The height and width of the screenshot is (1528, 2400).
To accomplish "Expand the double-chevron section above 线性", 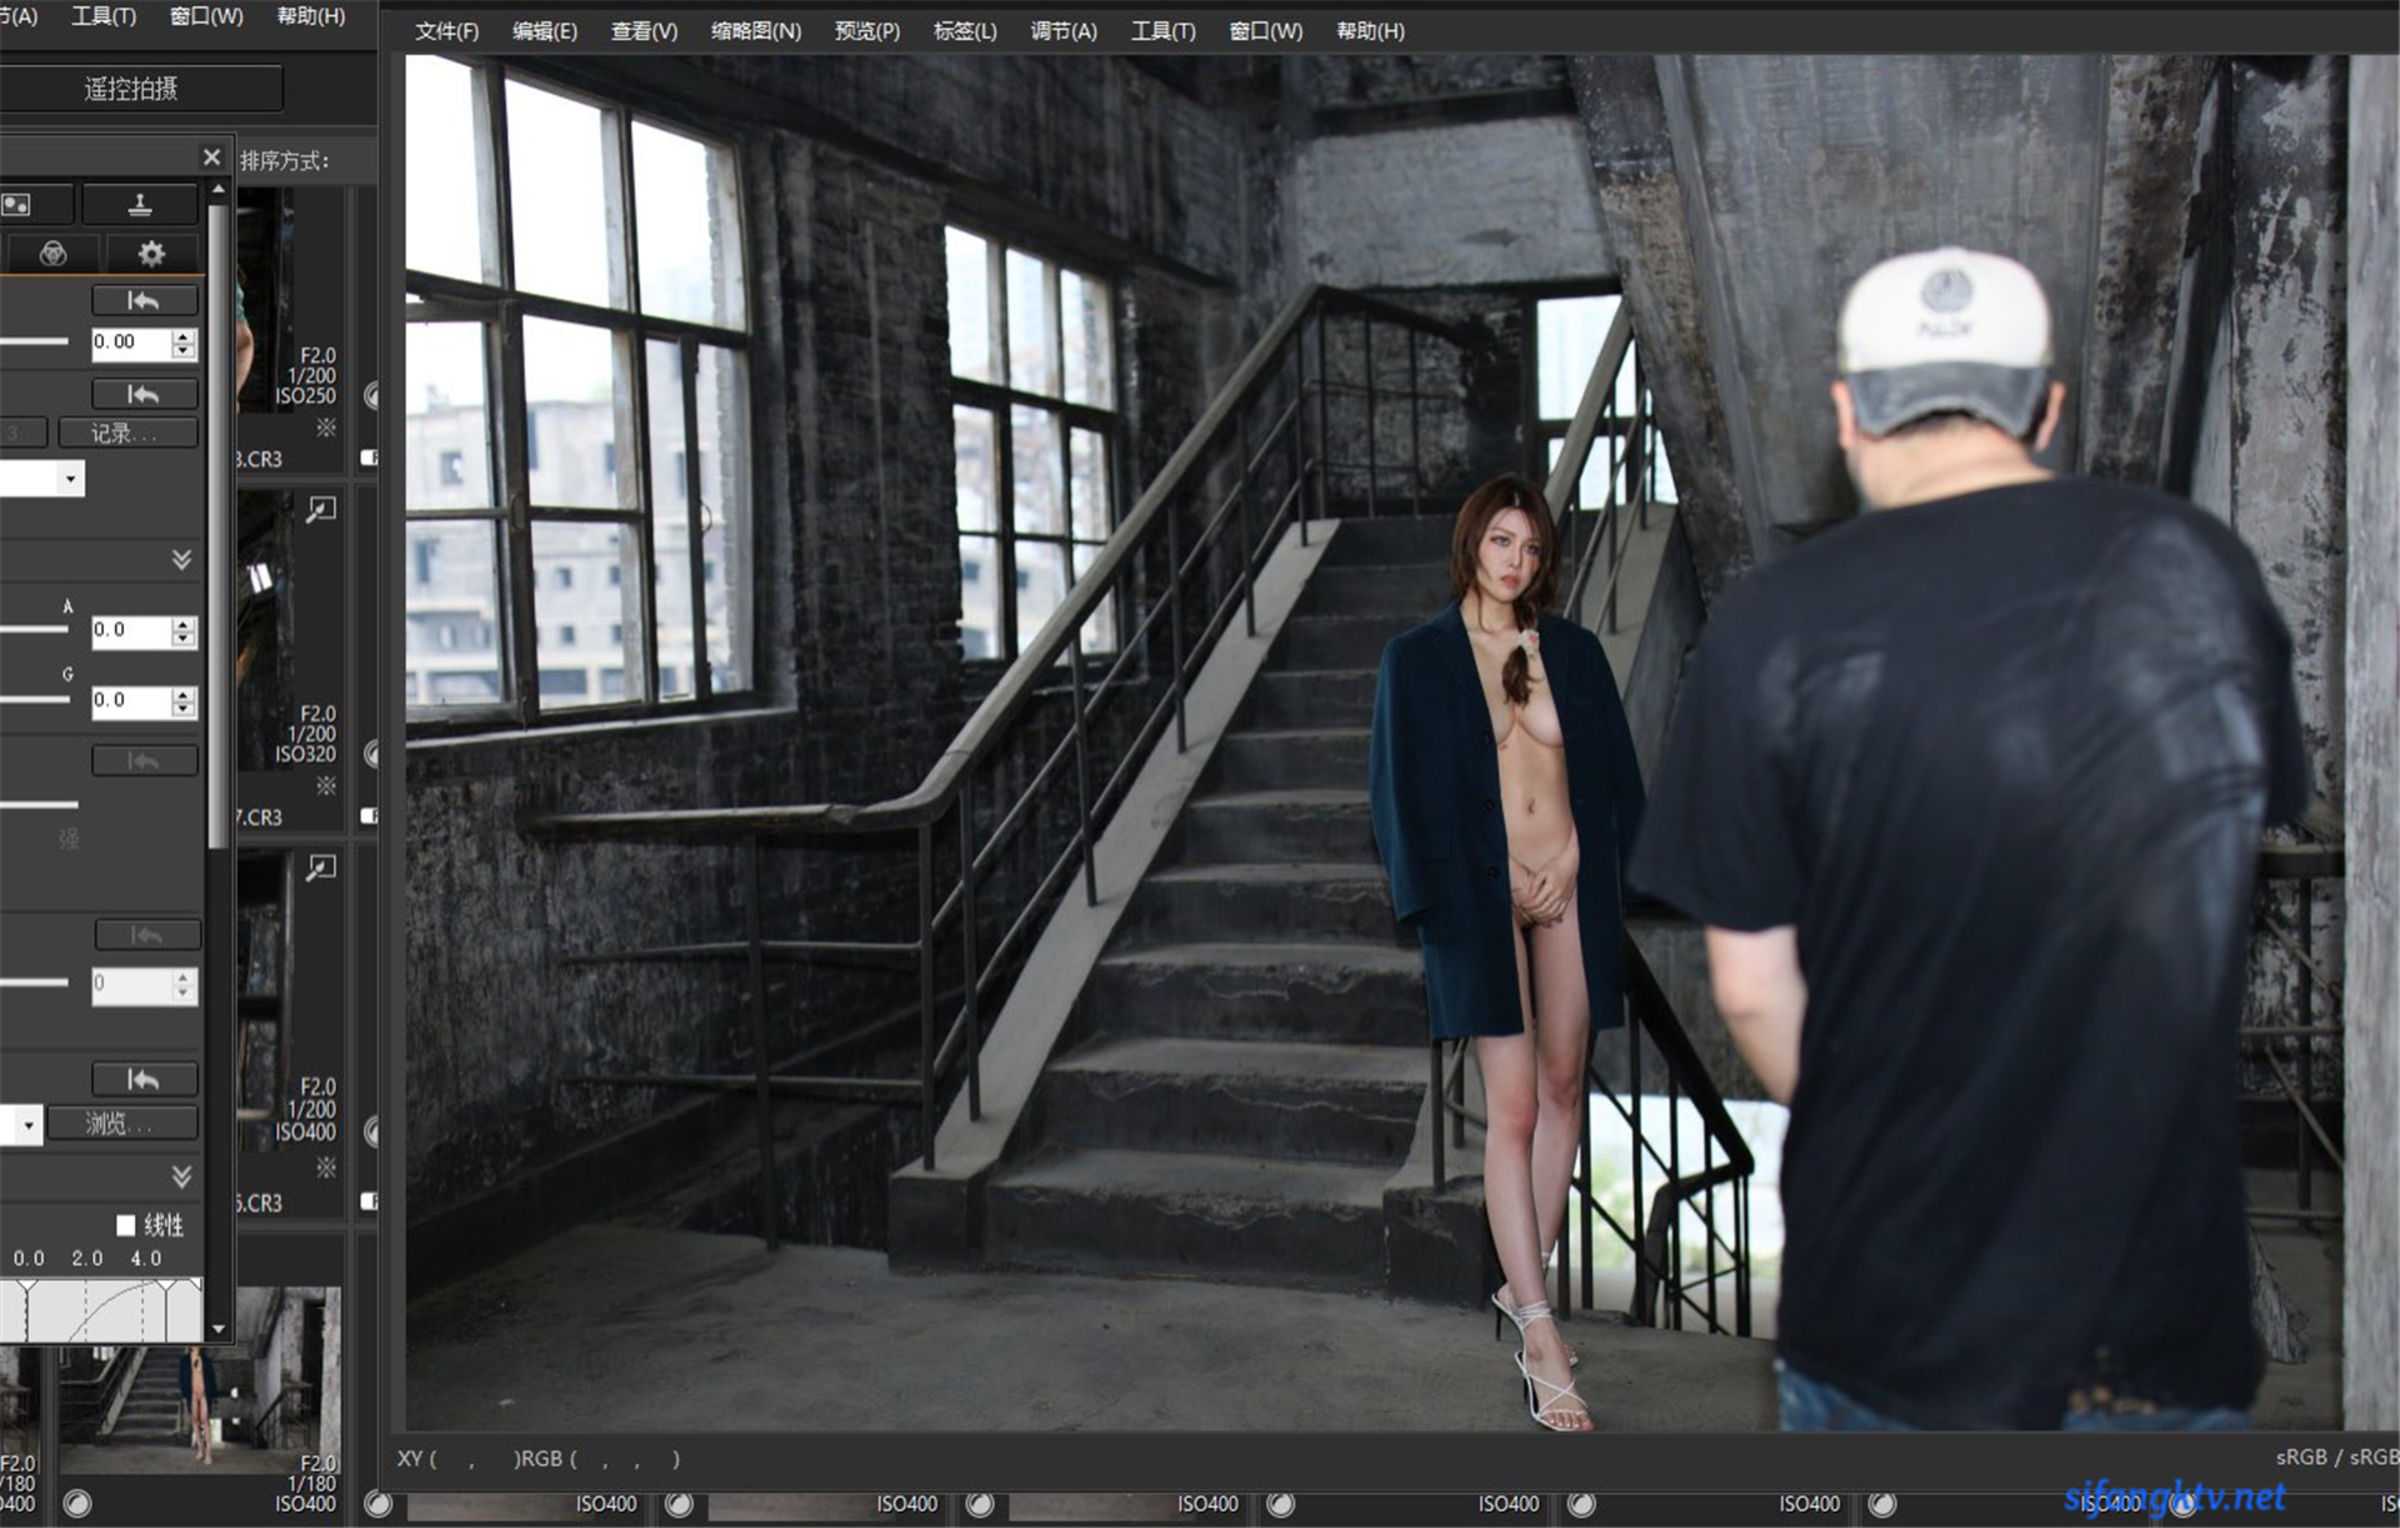I will coord(181,1177).
